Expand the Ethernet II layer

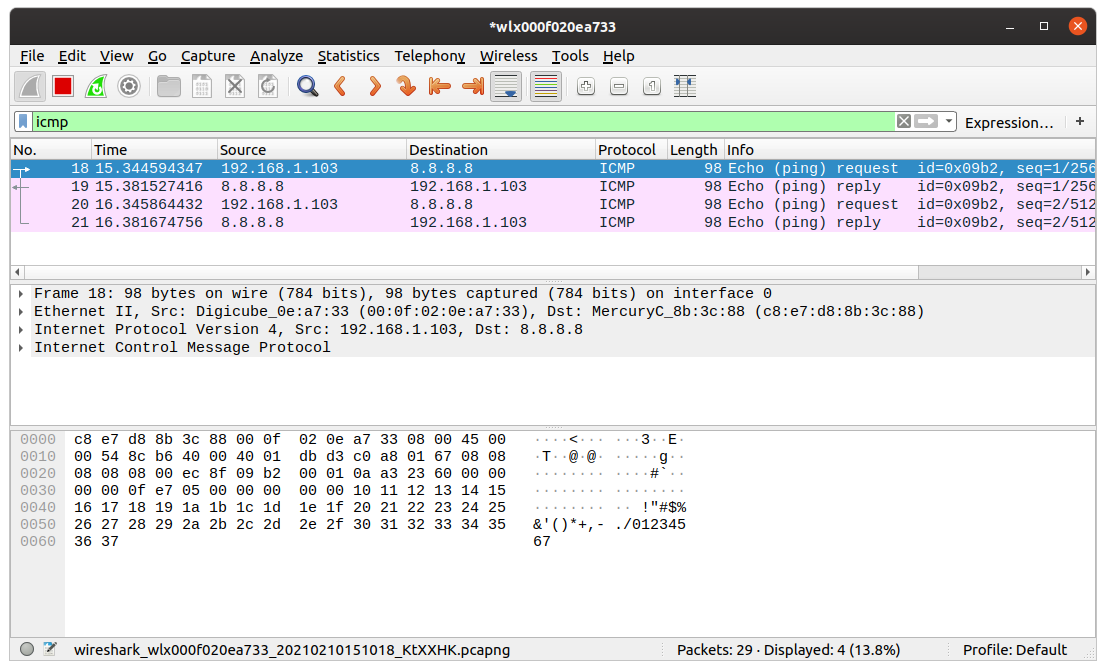[22, 311]
